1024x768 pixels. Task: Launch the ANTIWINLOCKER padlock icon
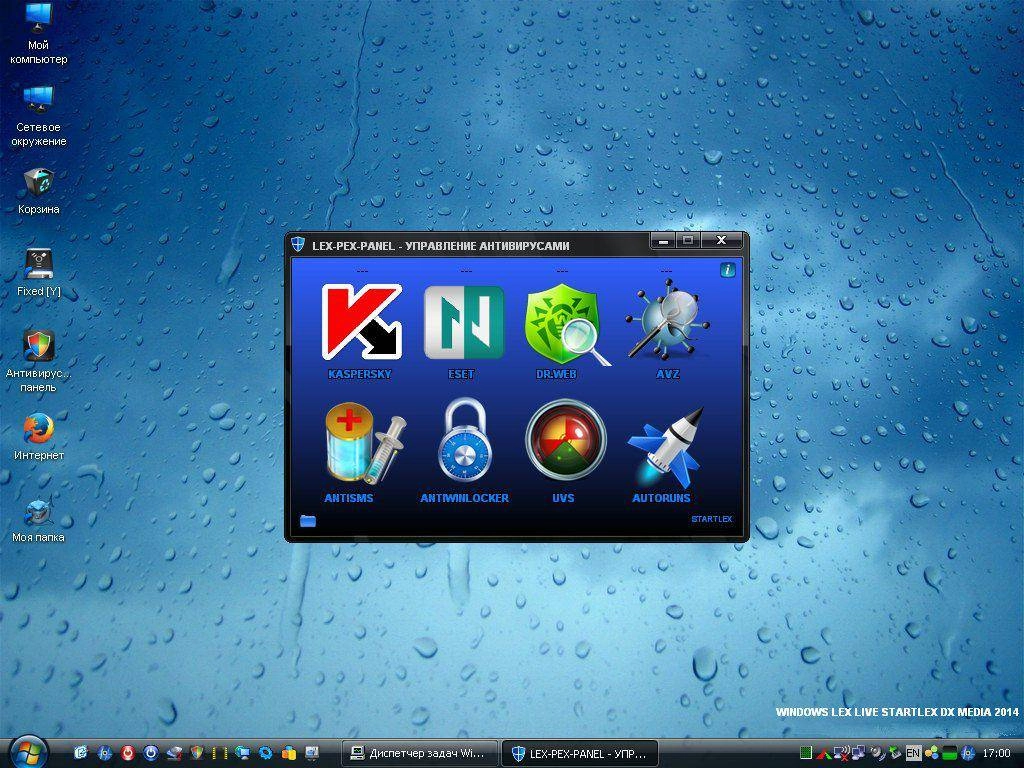[x=465, y=439]
